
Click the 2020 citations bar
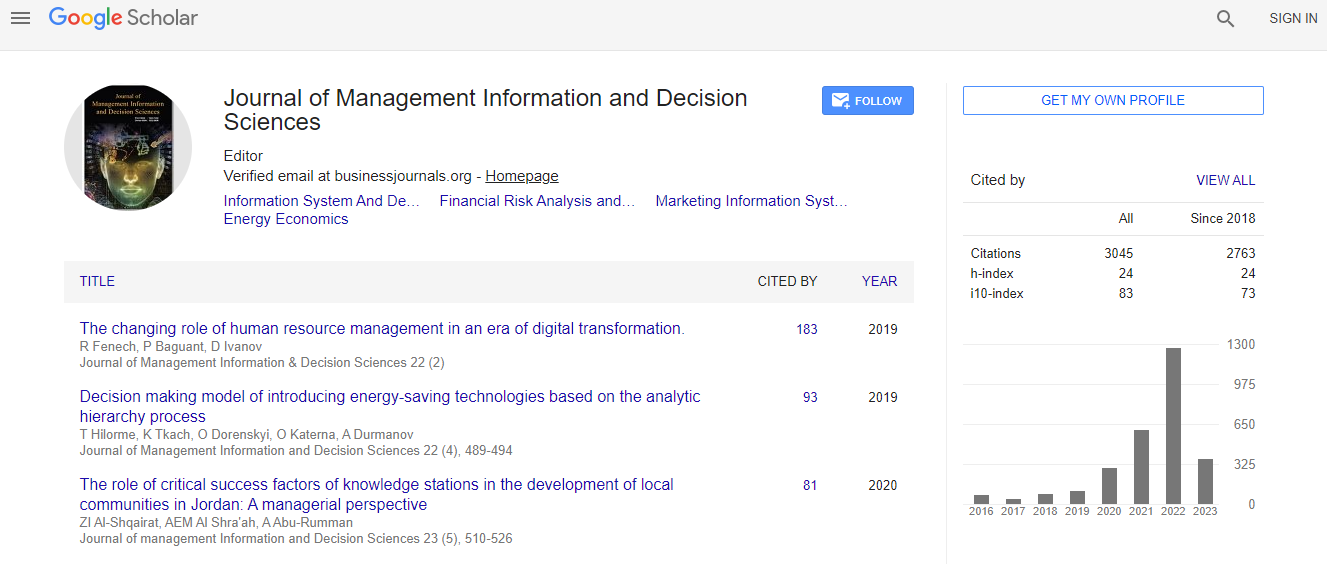(1109, 486)
